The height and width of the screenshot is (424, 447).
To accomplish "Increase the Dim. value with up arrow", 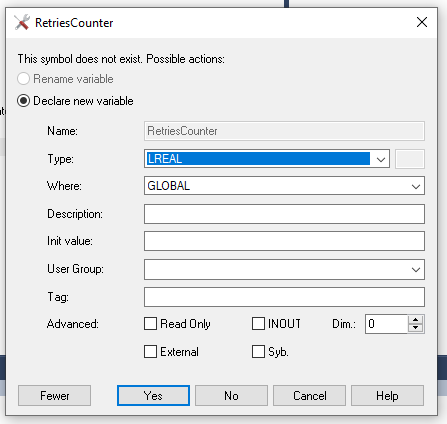I will click(415, 320).
